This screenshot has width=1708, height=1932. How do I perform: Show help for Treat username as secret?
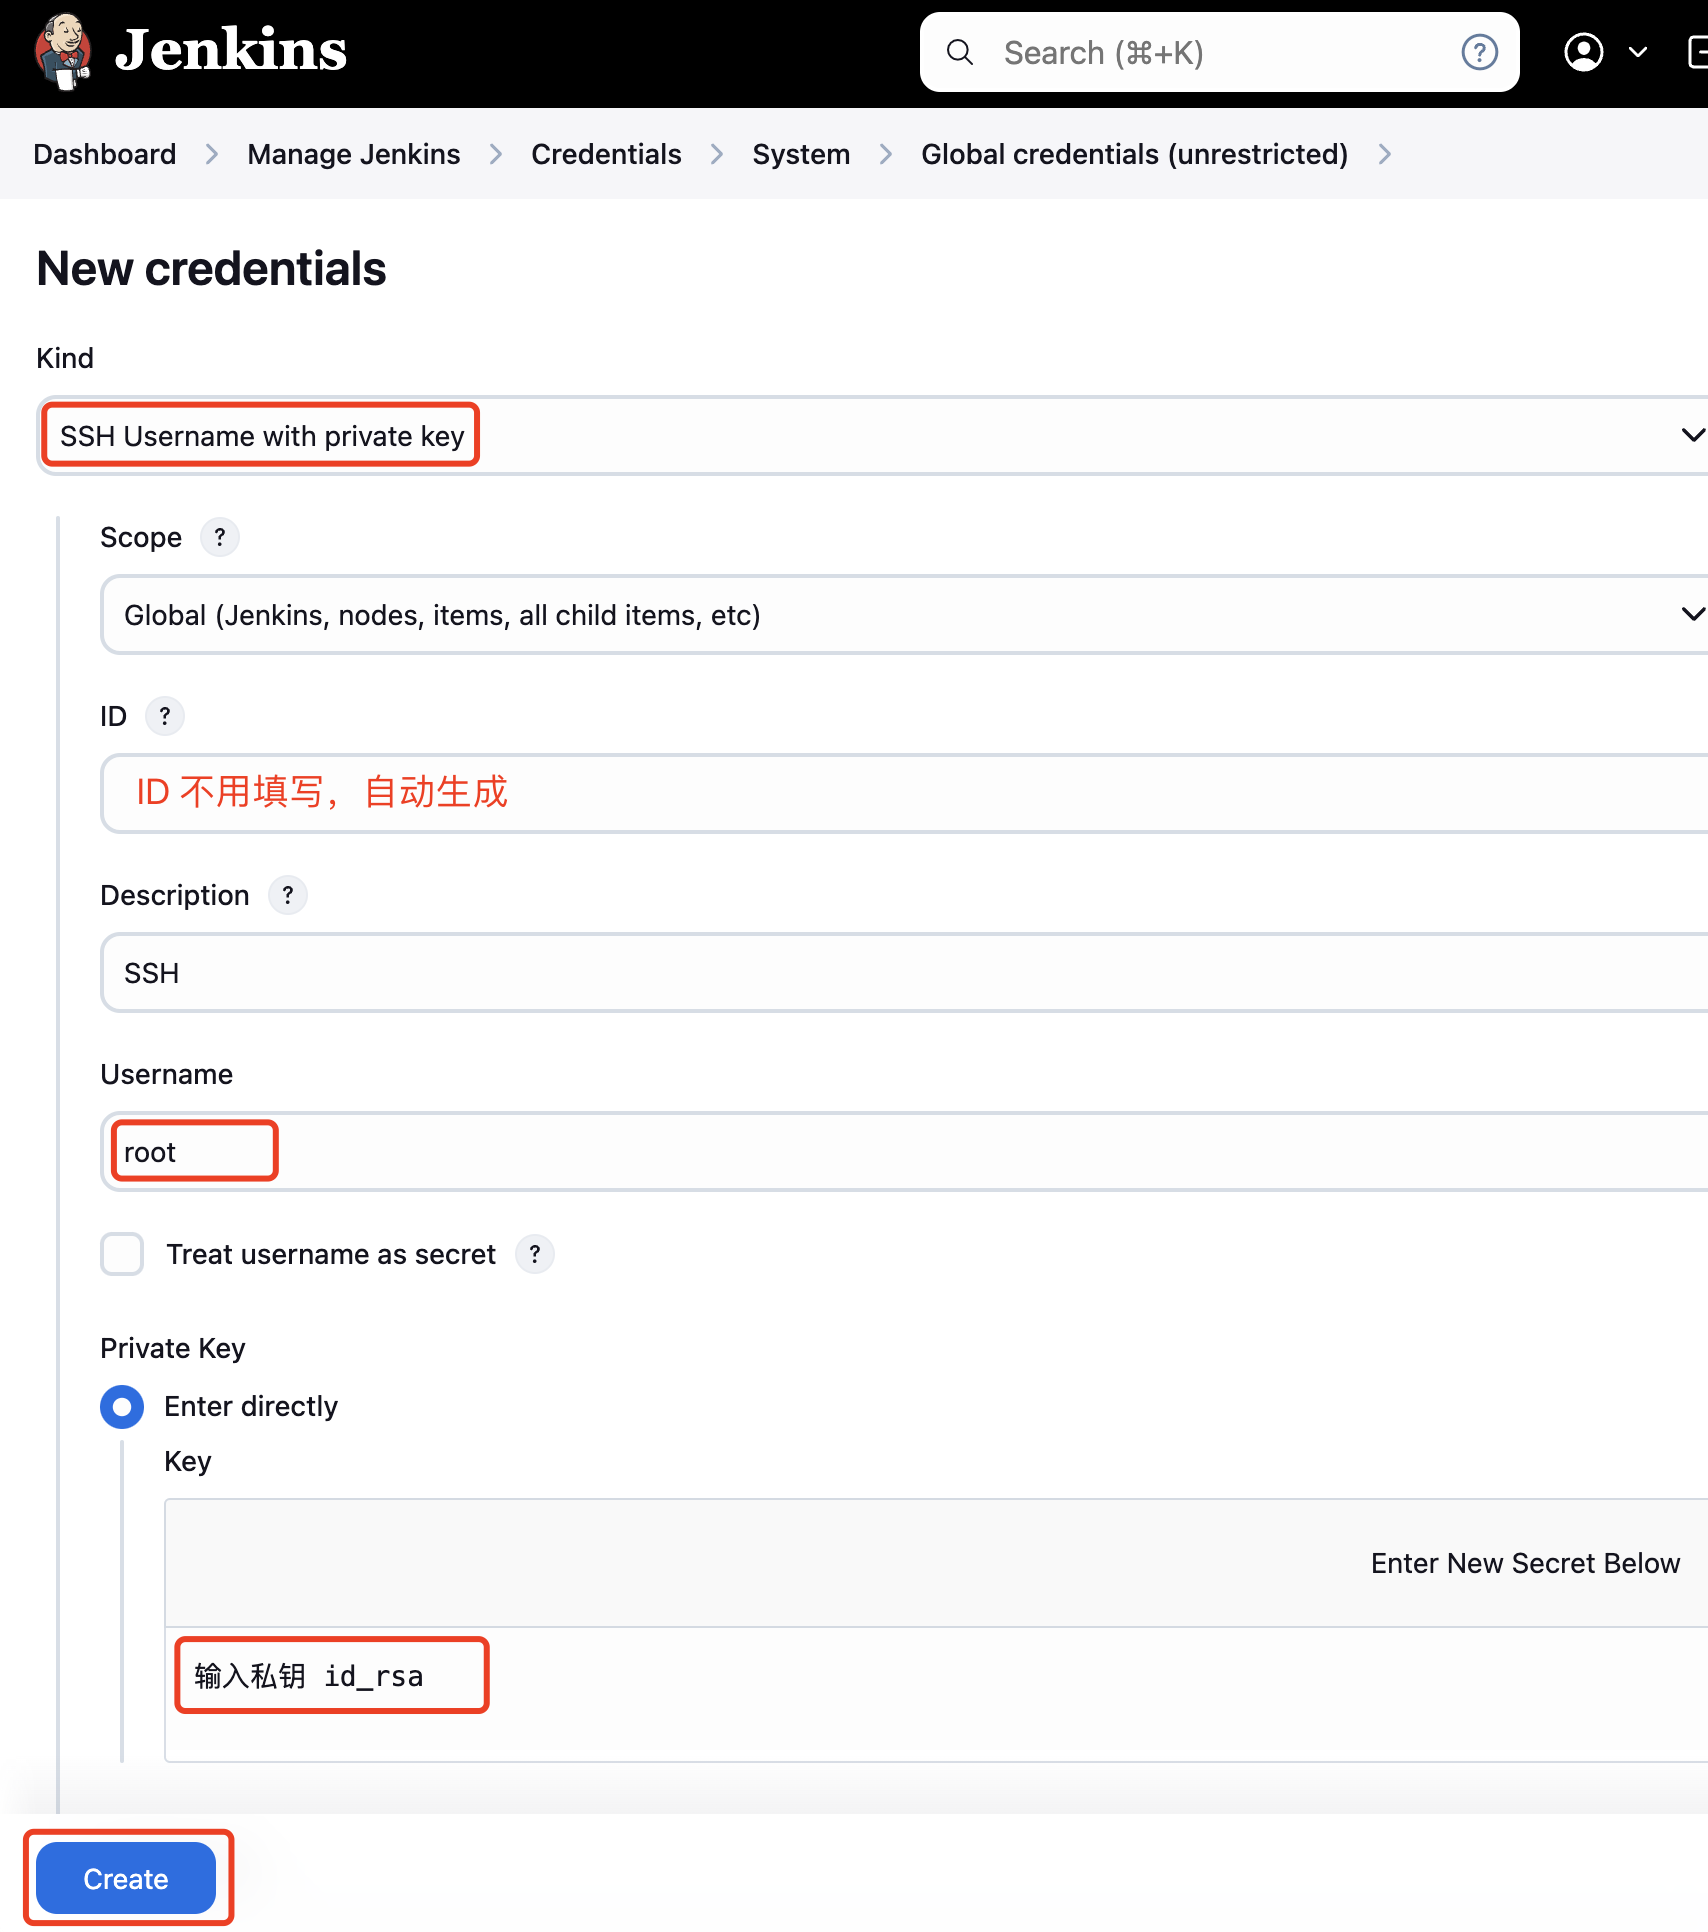[535, 1255]
